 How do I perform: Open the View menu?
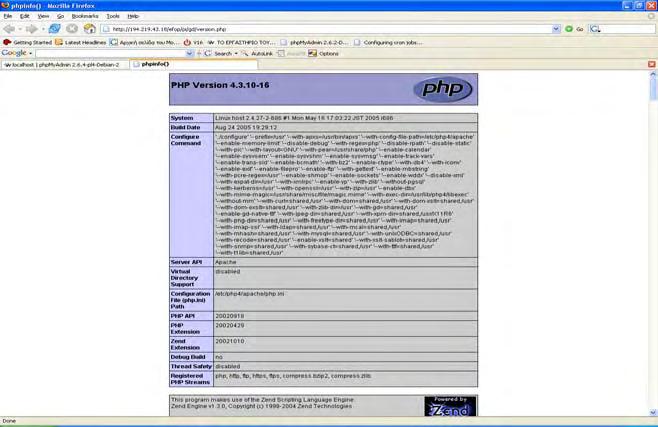point(43,16)
